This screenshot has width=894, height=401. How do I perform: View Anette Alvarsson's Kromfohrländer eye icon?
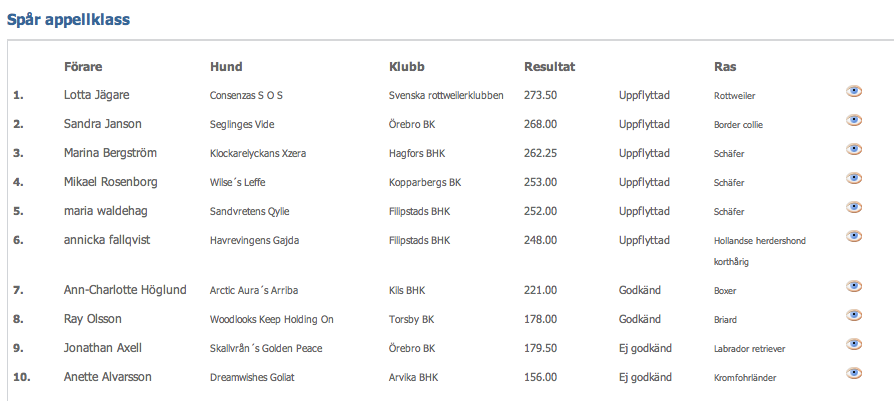click(854, 374)
